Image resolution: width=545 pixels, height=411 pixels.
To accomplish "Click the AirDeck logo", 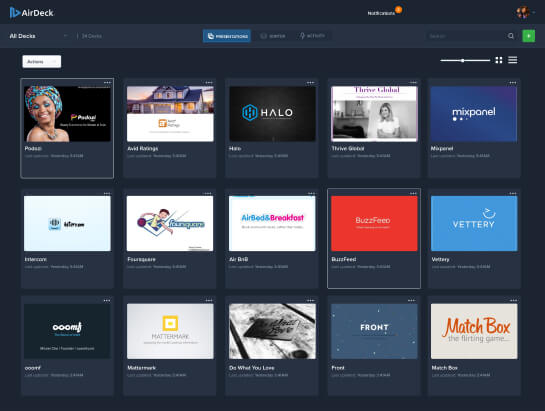I will point(31,13).
